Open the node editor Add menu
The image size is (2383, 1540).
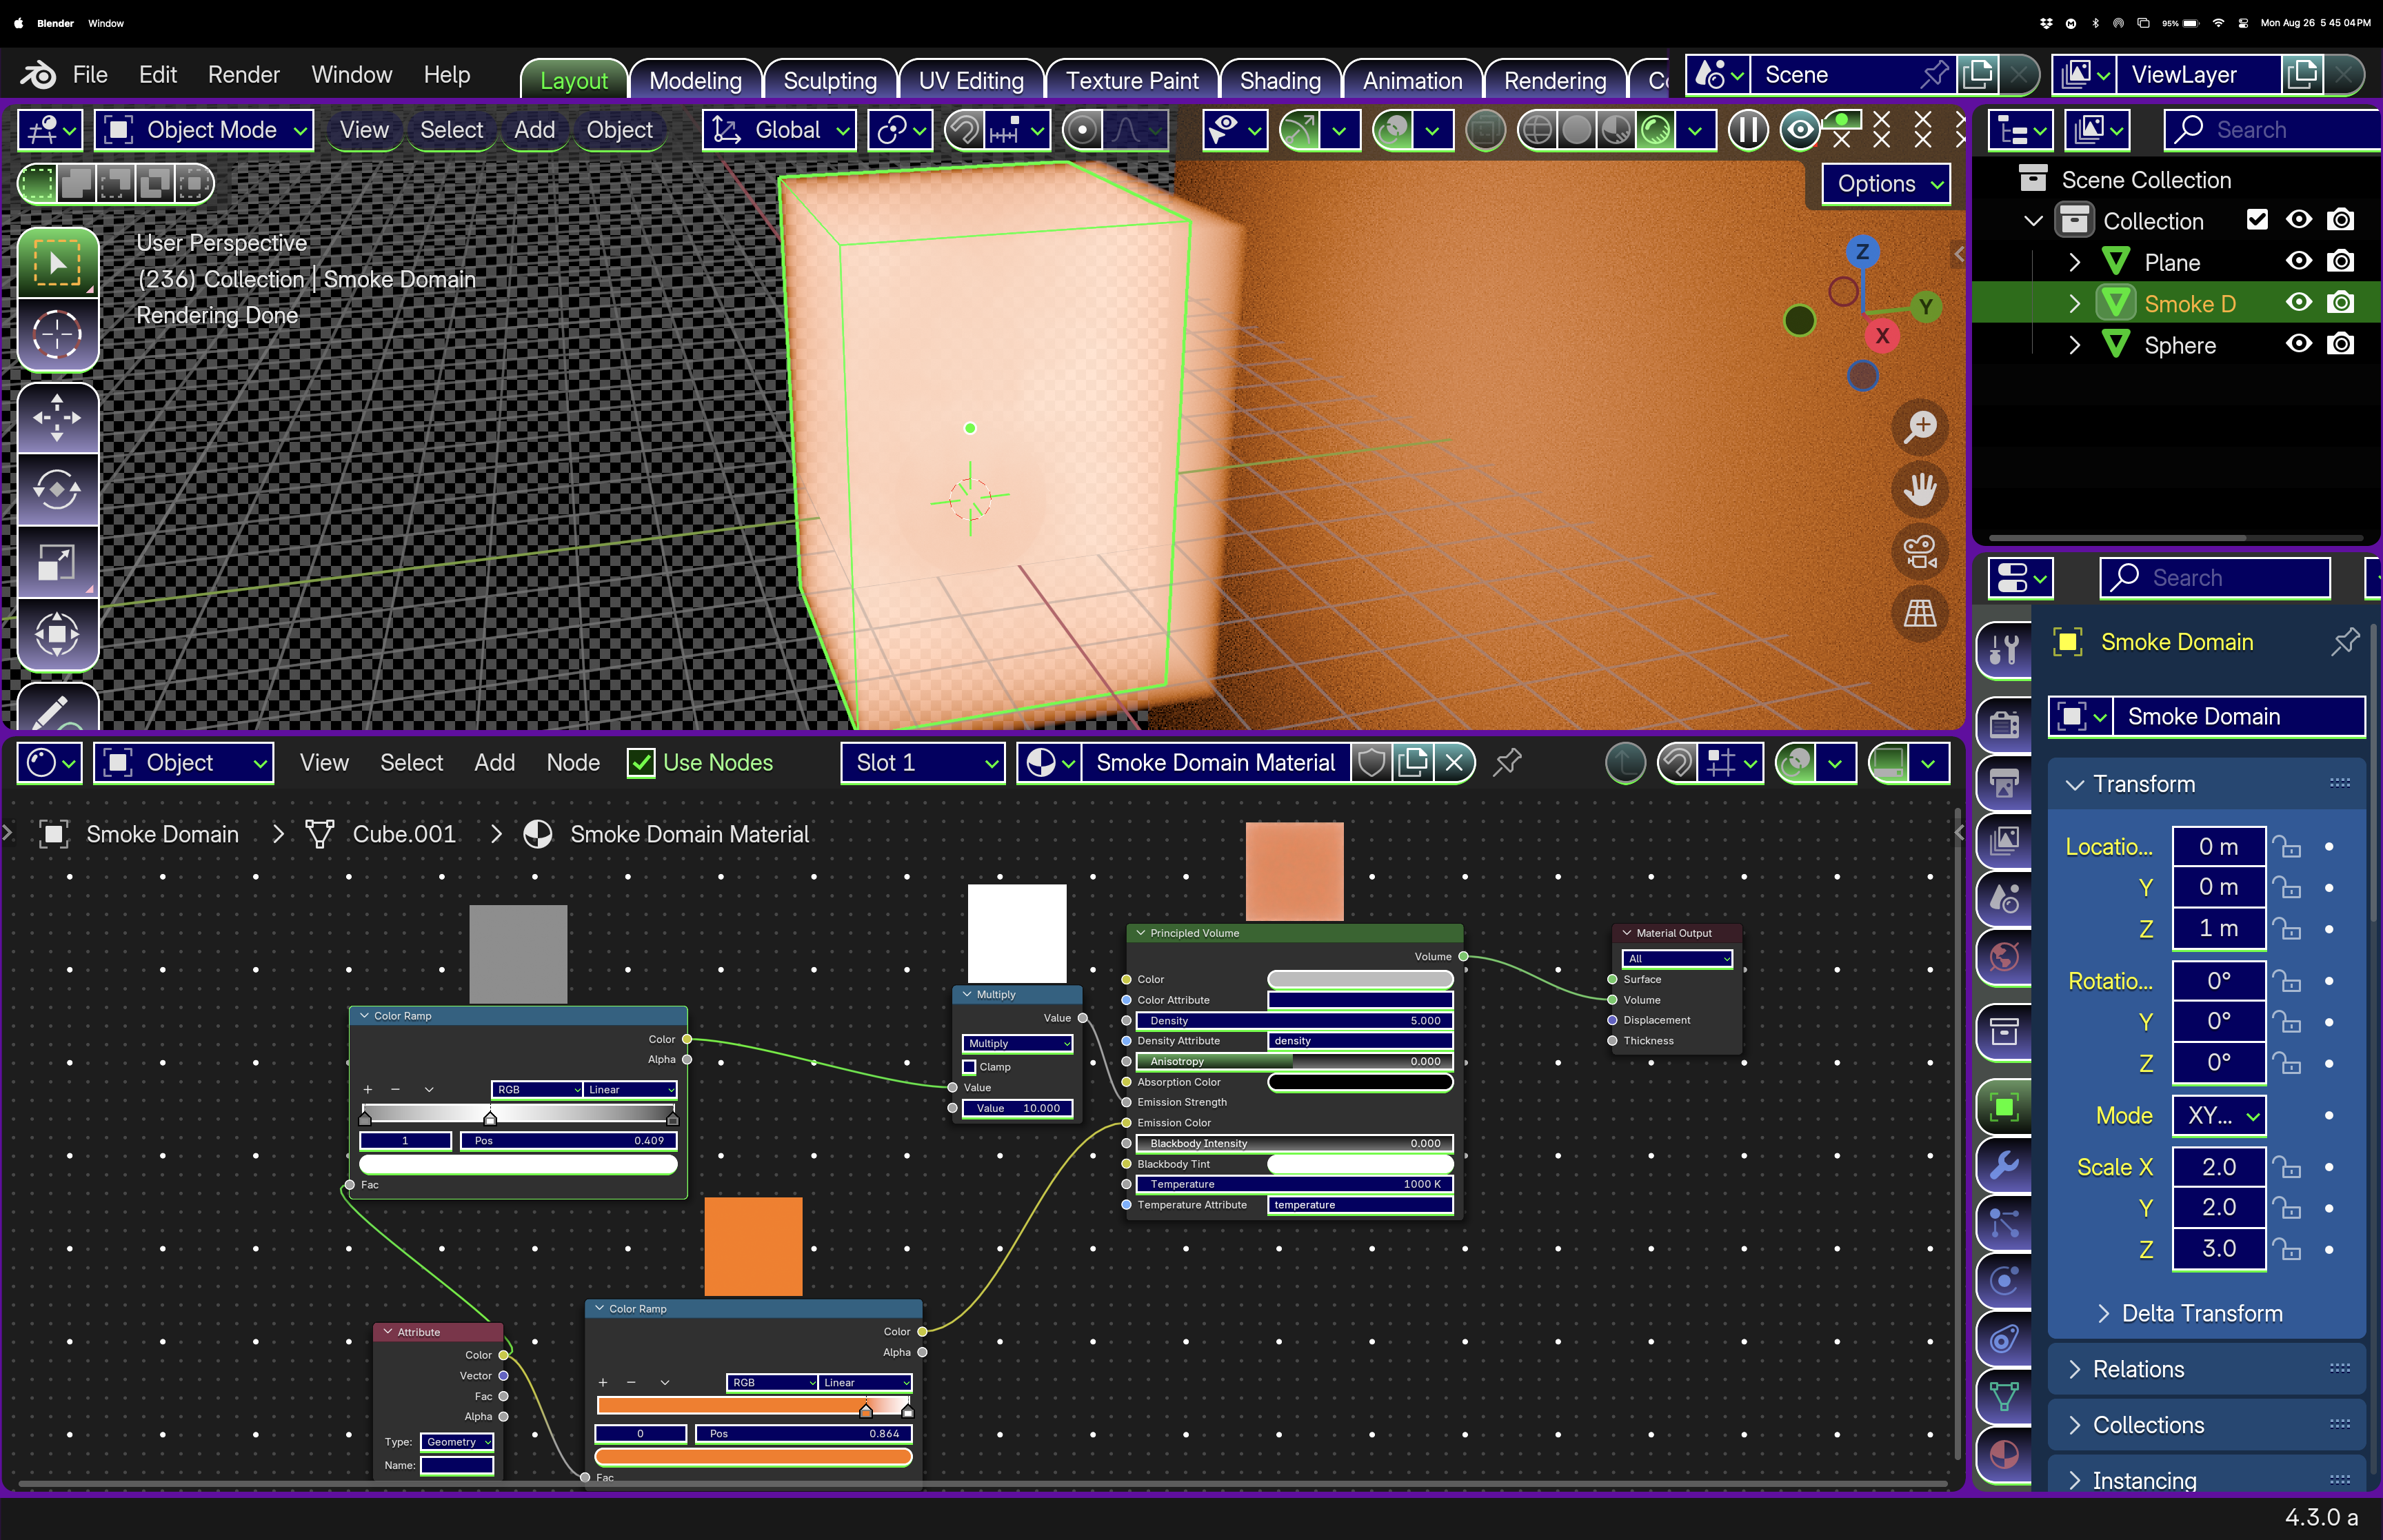point(494,763)
